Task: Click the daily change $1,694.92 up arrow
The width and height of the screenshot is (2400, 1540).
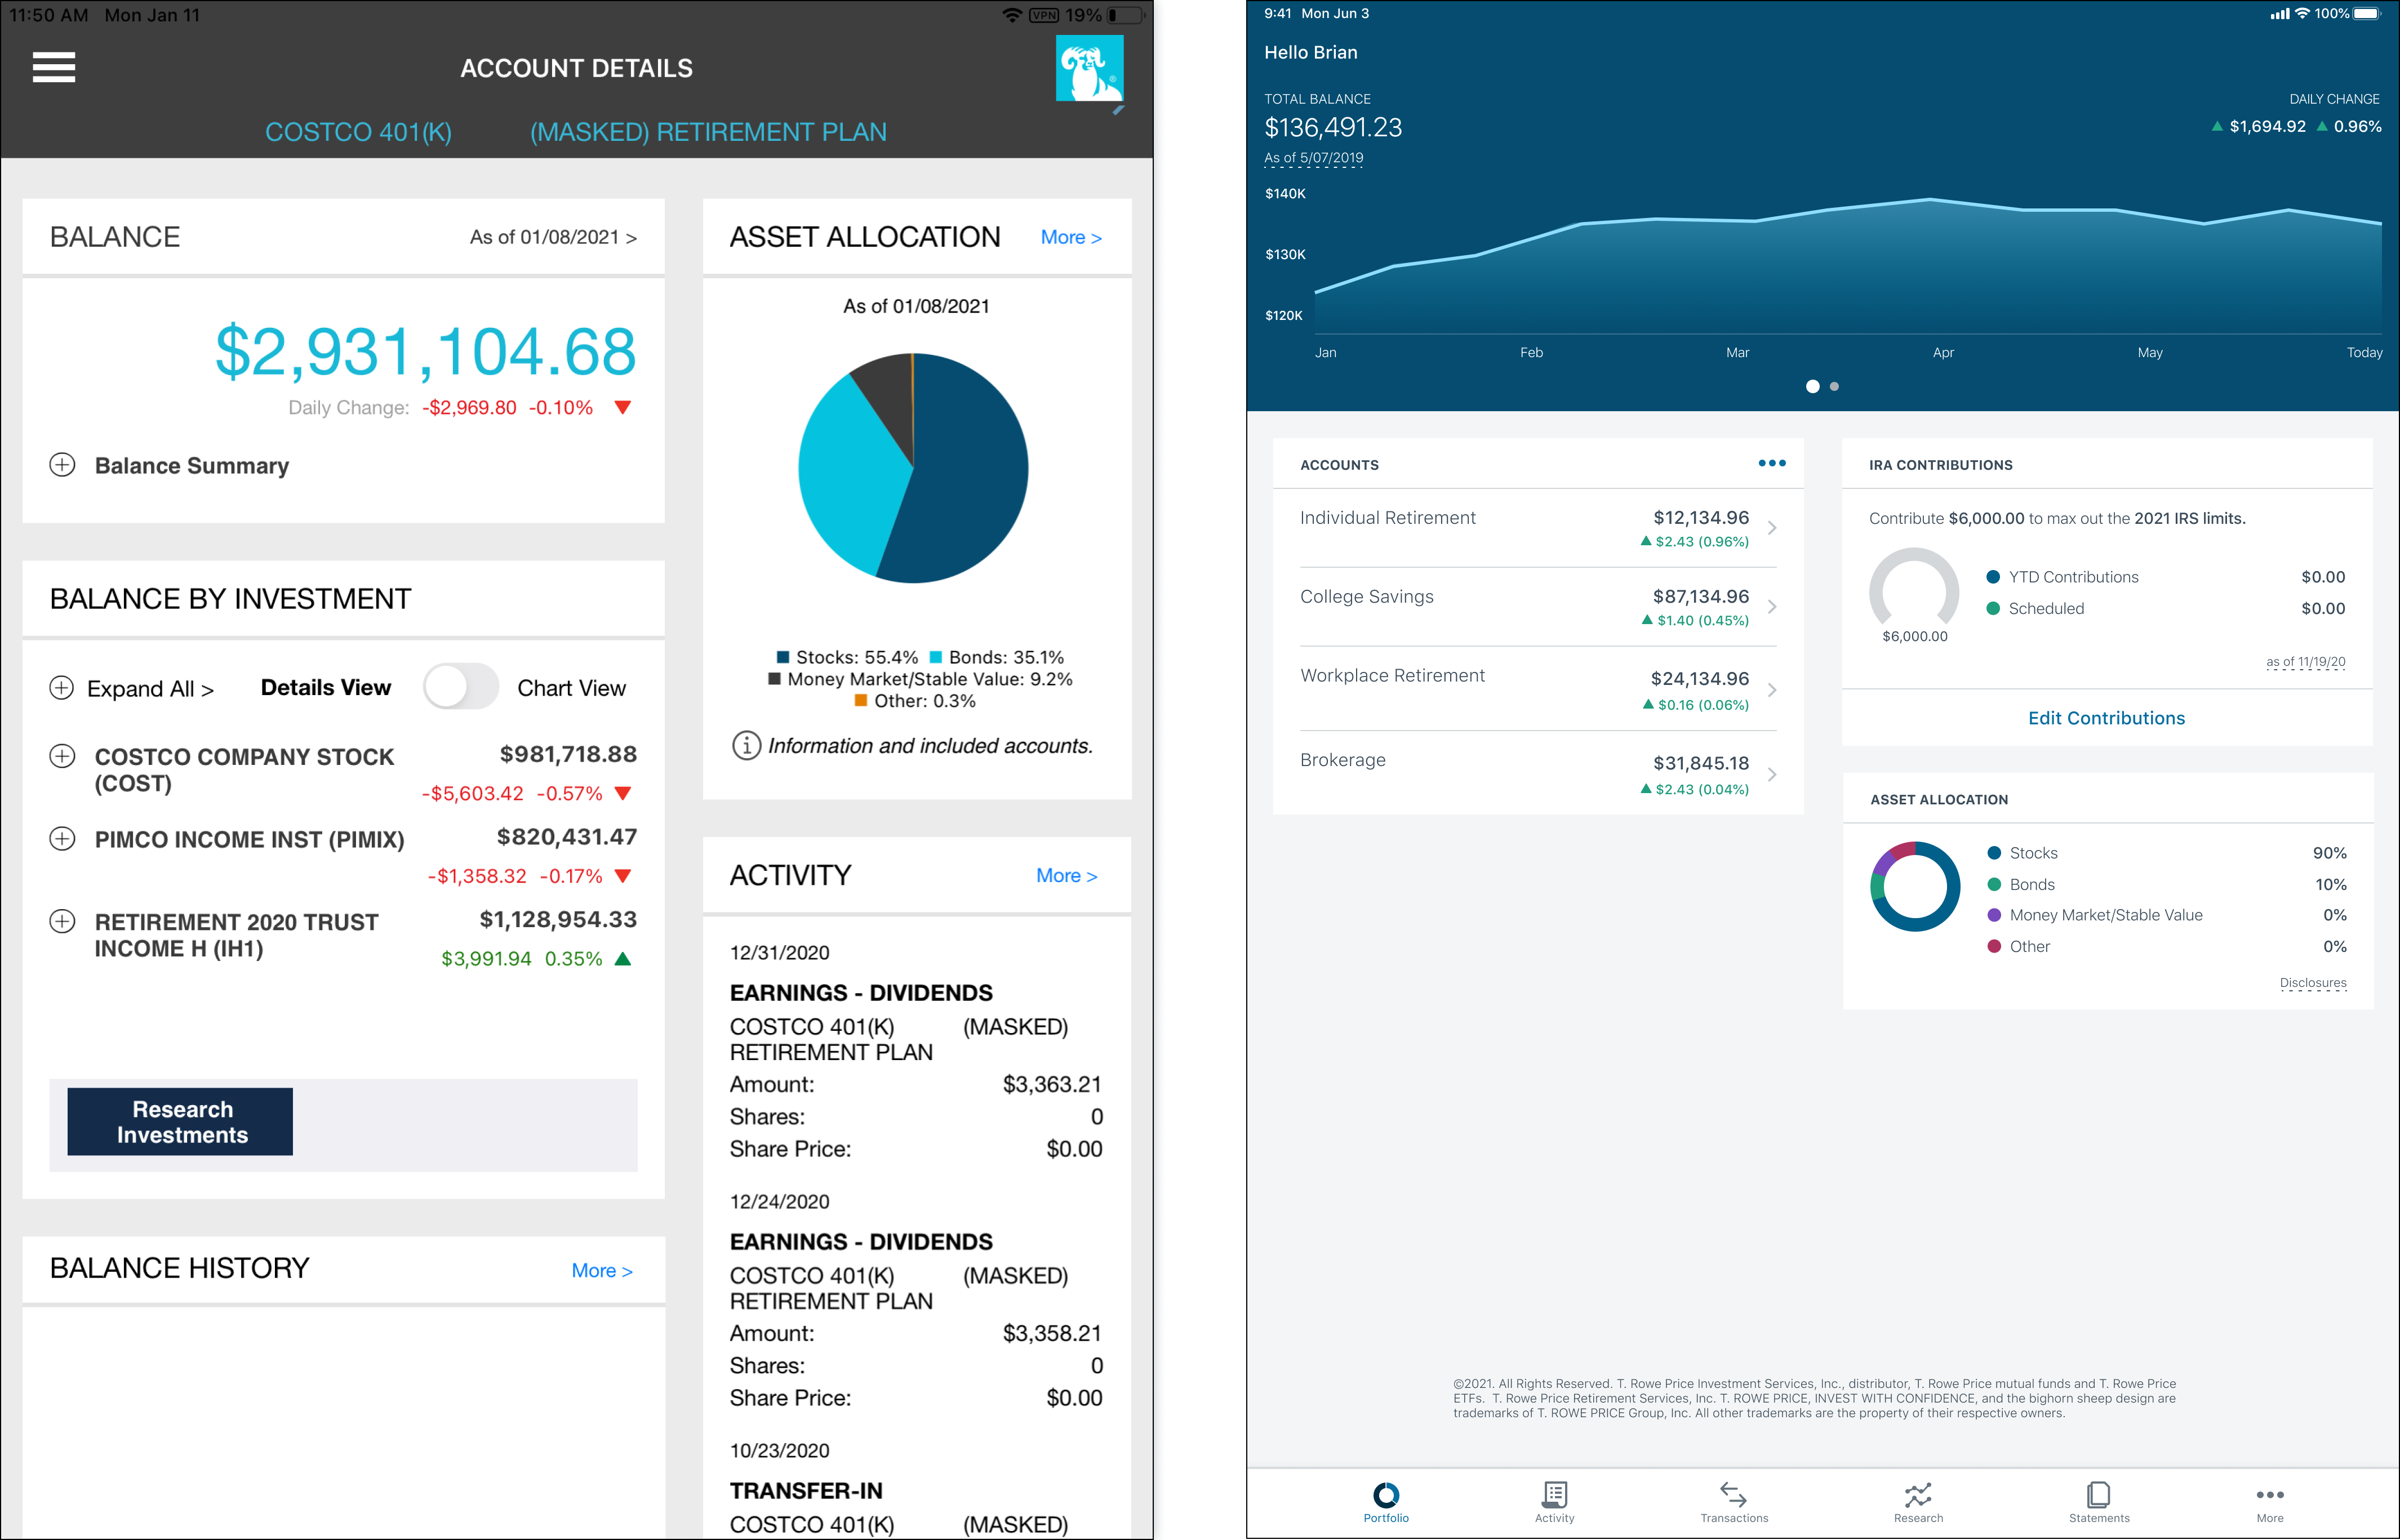Action: (x=2217, y=126)
